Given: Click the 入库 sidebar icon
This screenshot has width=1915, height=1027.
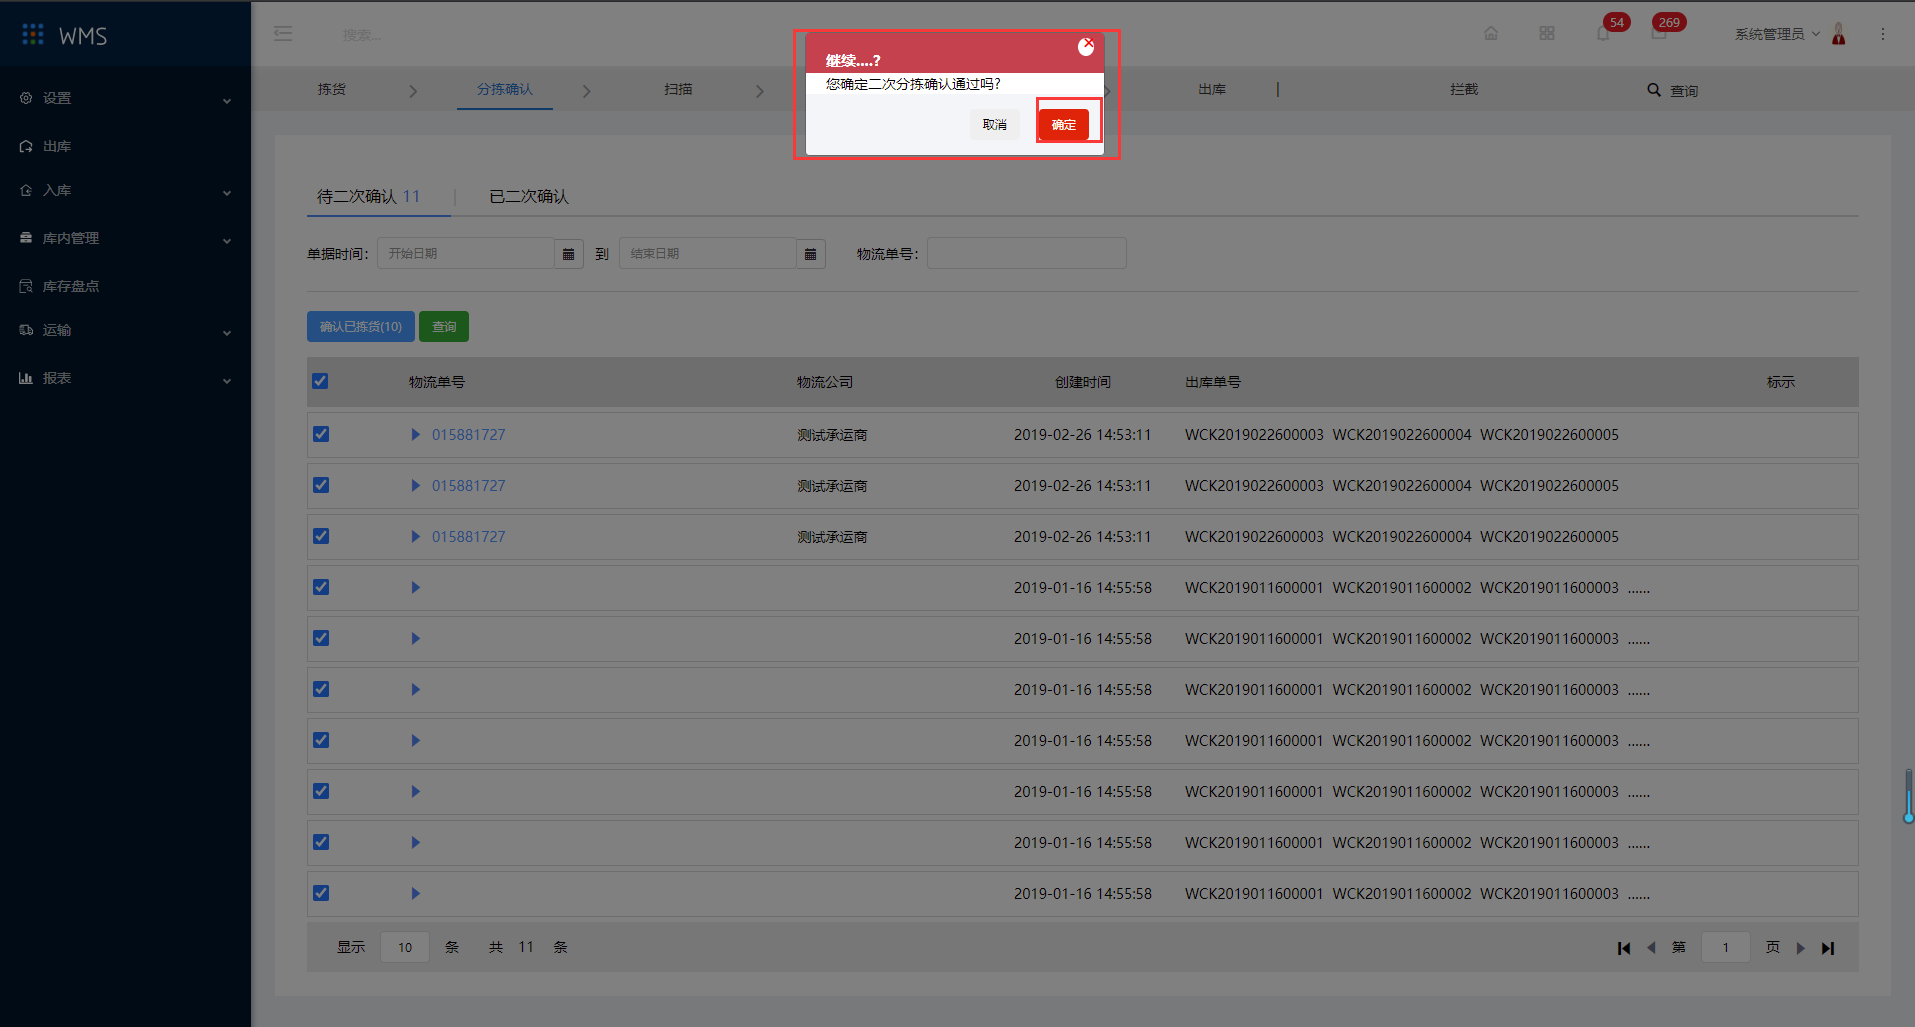Looking at the screenshot, I should pos(26,190).
